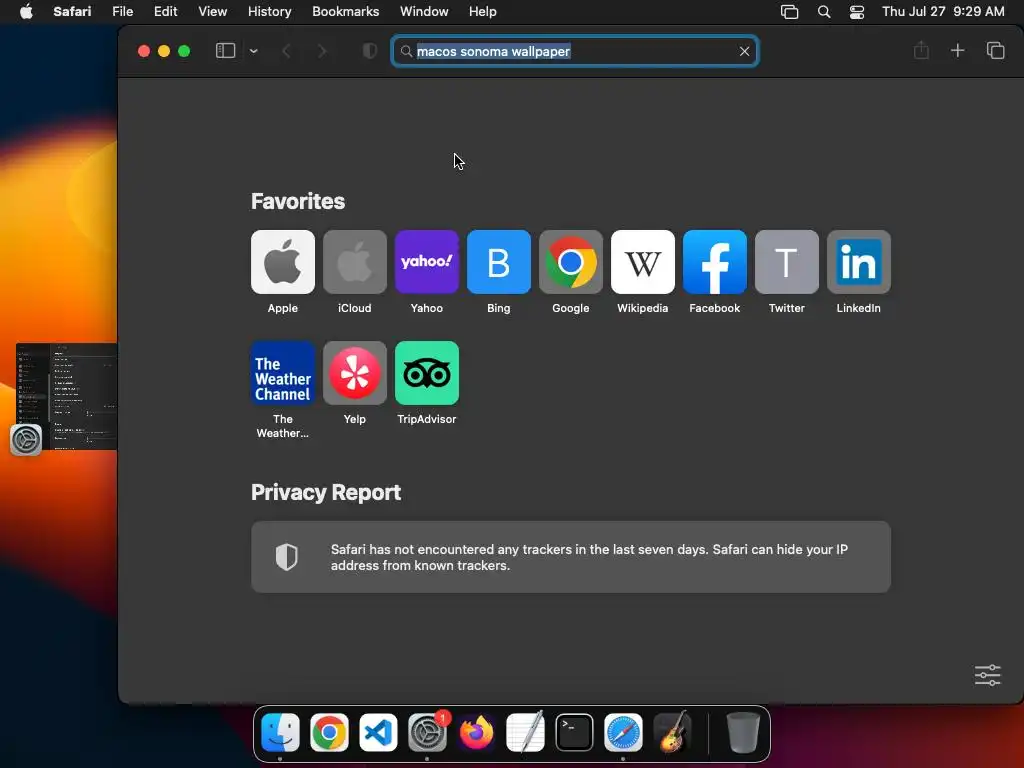This screenshot has width=1024, height=768.
Task: Clear the address bar text with X
Action: click(744, 51)
